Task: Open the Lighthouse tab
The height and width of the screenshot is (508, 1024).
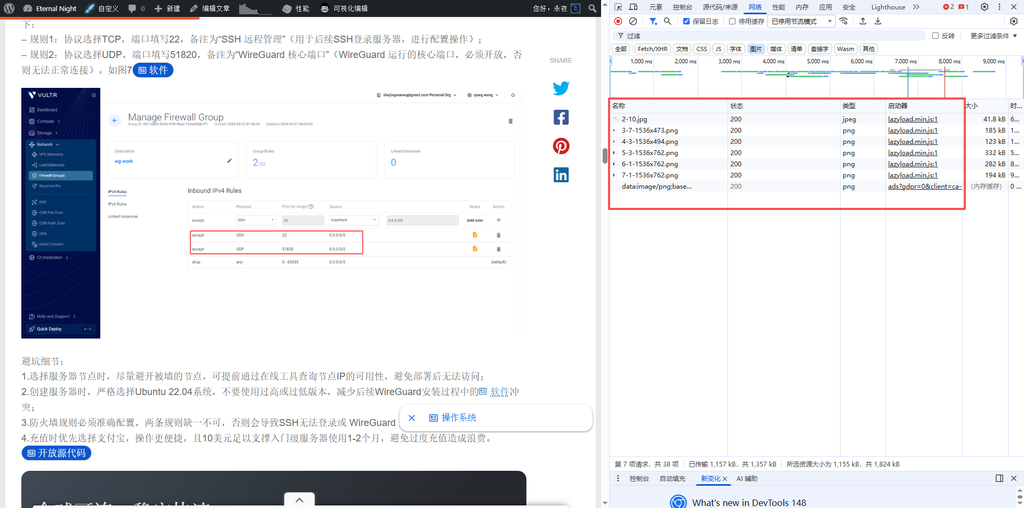Action: [x=888, y=7]
